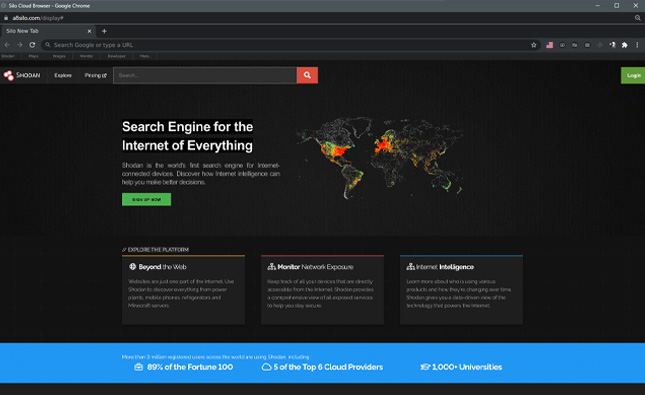The width and height of the screenshot is (645, 395).
Task: Maximize the Chrome window
Action: 617,5
